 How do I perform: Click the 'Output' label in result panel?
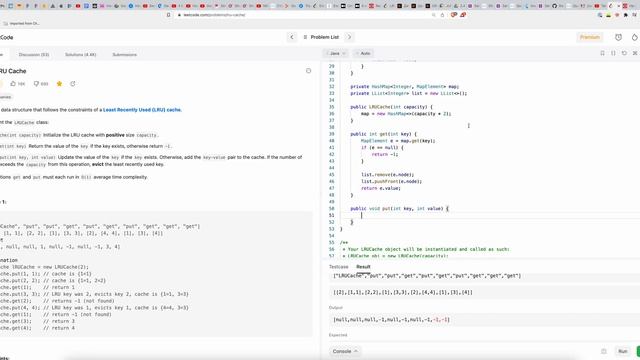(336, 308)
